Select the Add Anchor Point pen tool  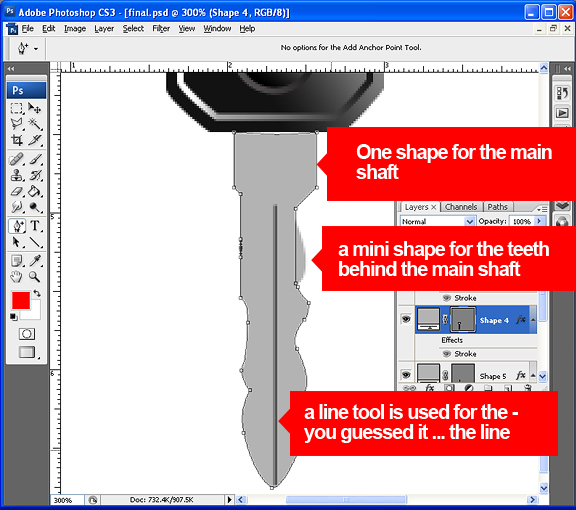17,226
